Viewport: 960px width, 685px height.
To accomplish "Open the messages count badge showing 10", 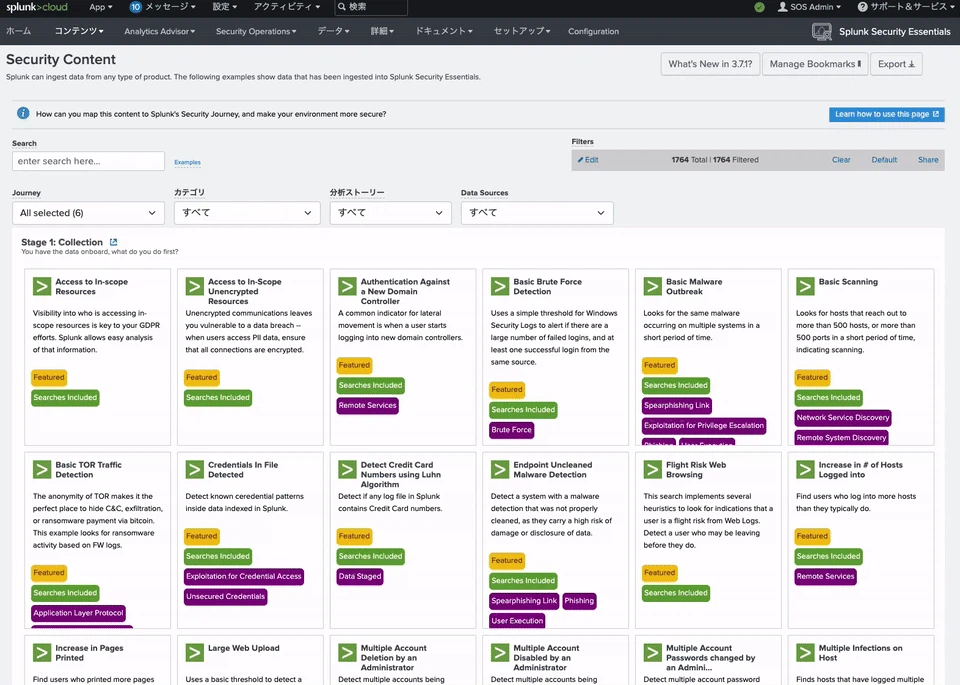I will 135,7.
